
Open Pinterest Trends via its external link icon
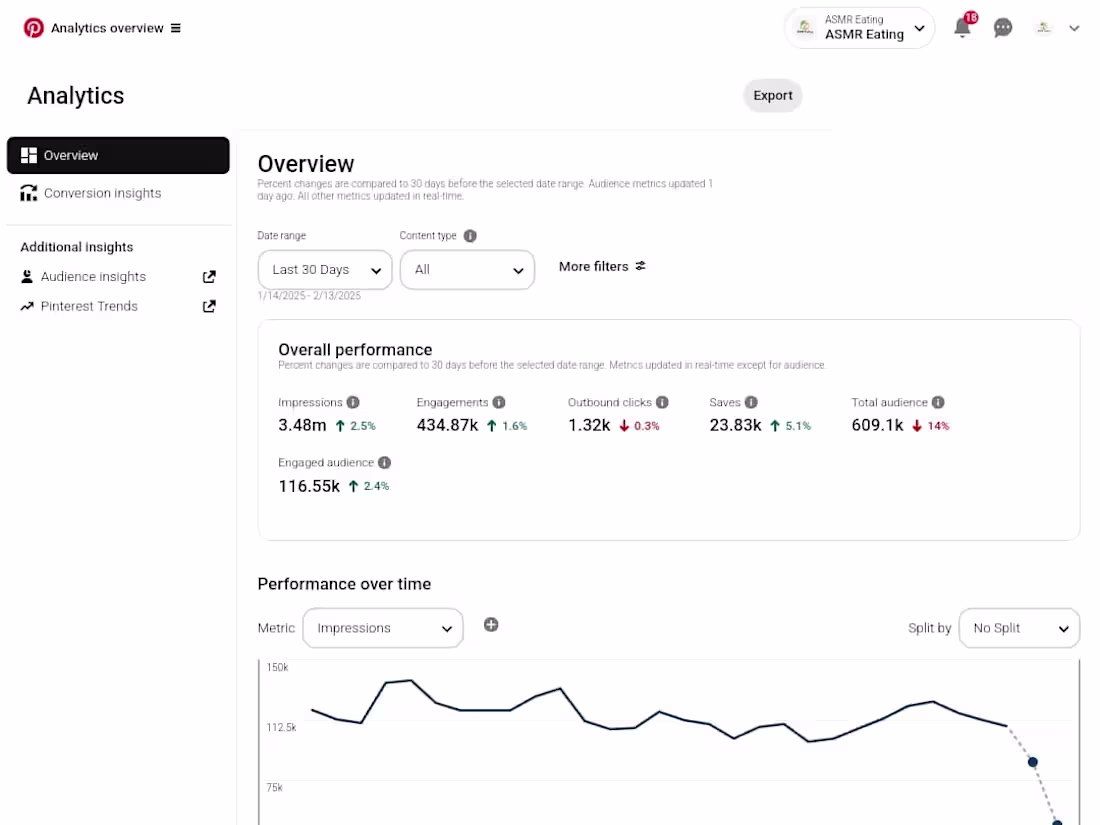click(209, 307)
